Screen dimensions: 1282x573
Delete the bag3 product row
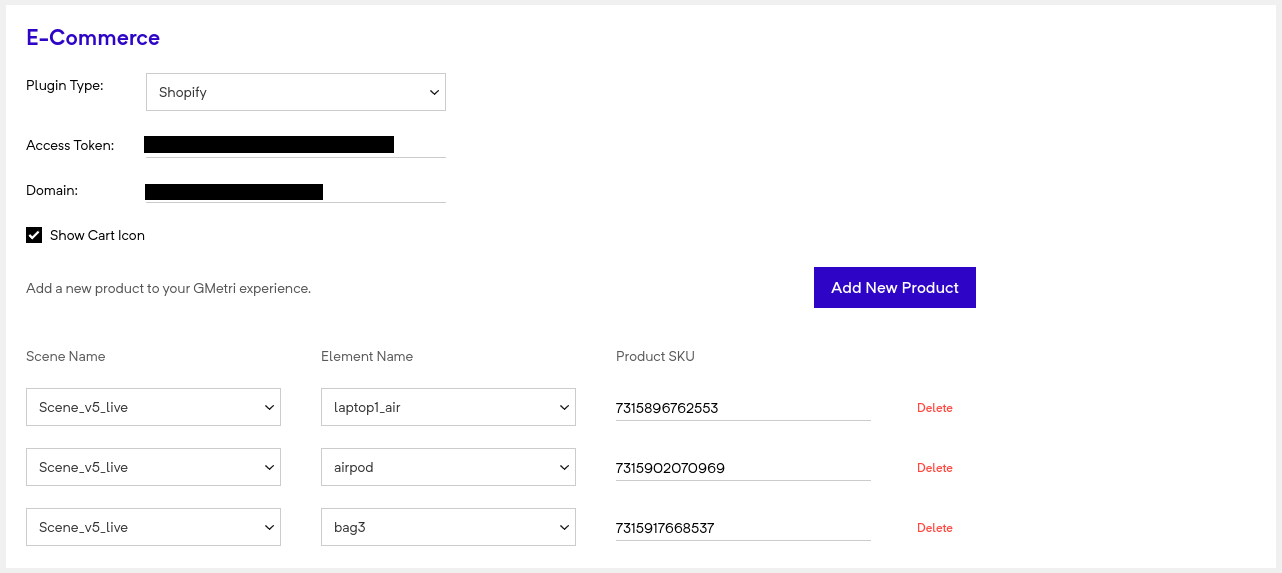(x=934, y=528)
